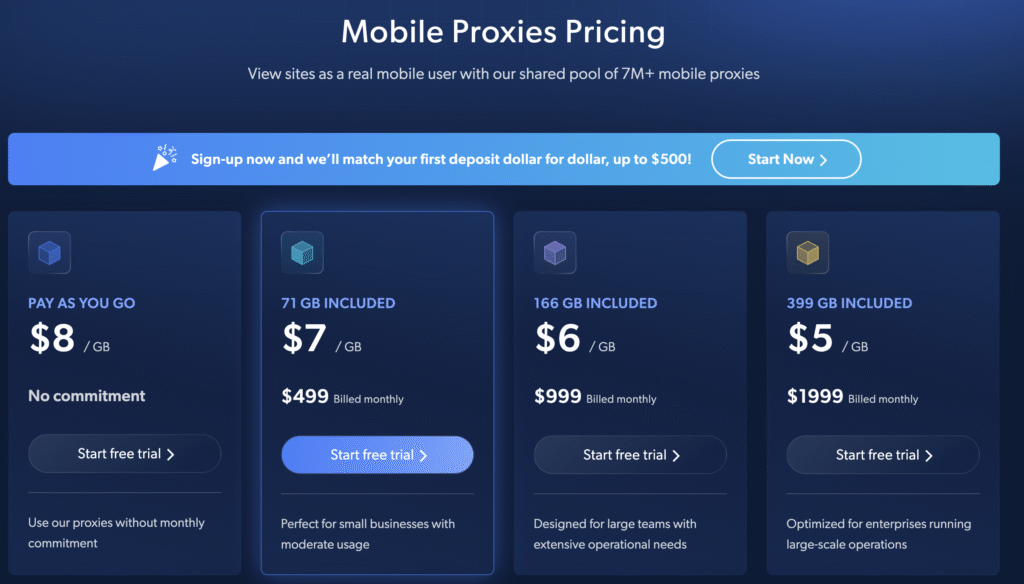This screenshot has height=584, width=1024.
Task: Start free trial for 71 GB plan
Action: 377,455
